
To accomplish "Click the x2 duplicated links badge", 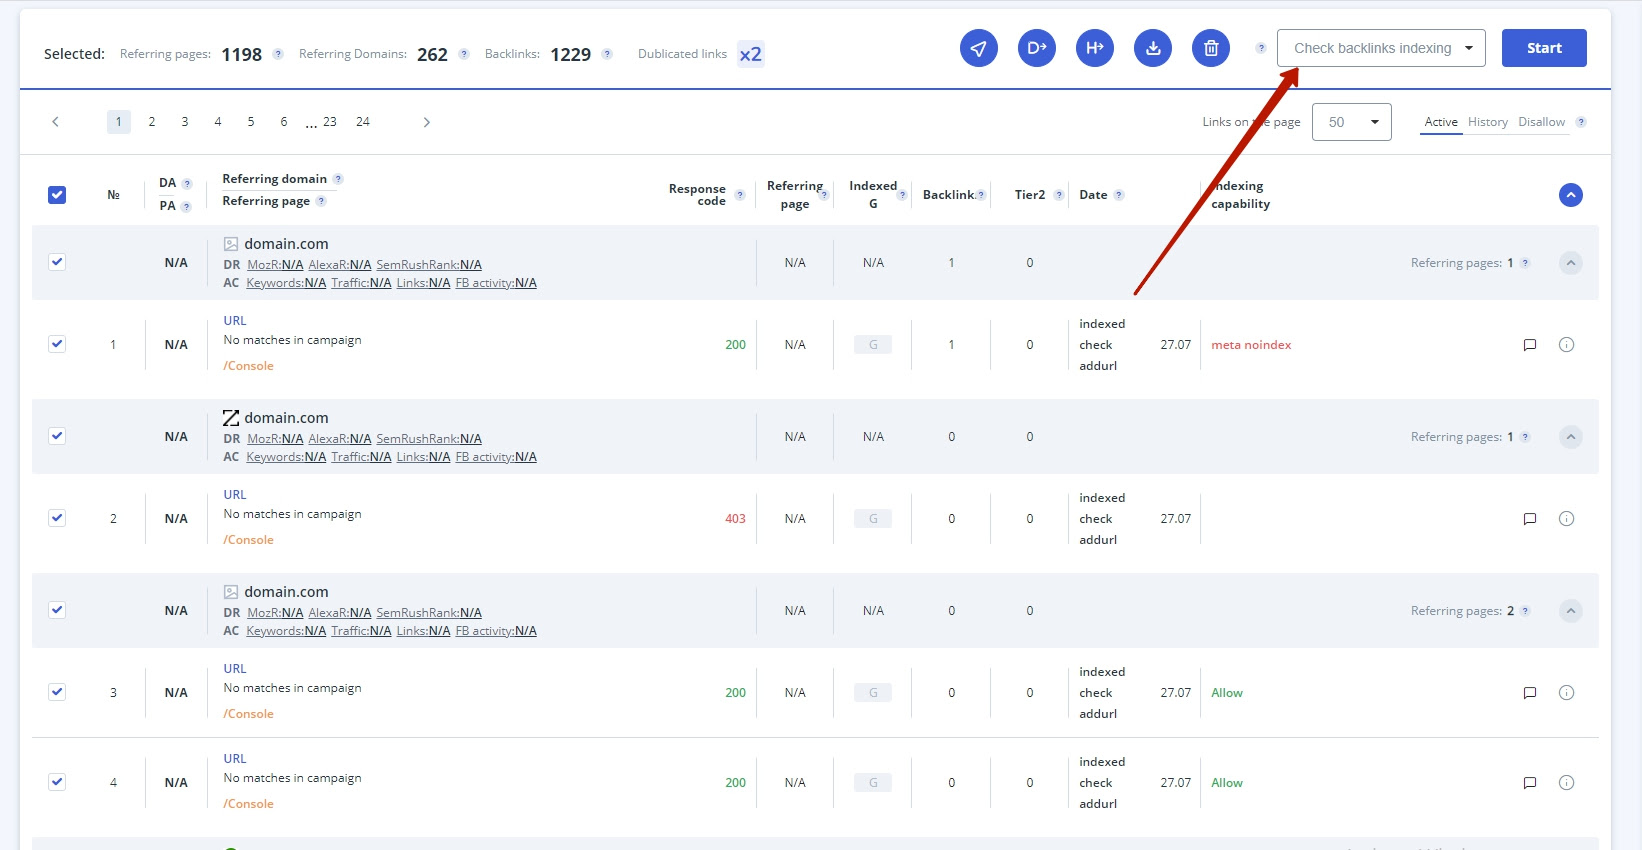I will coord(750,54).
